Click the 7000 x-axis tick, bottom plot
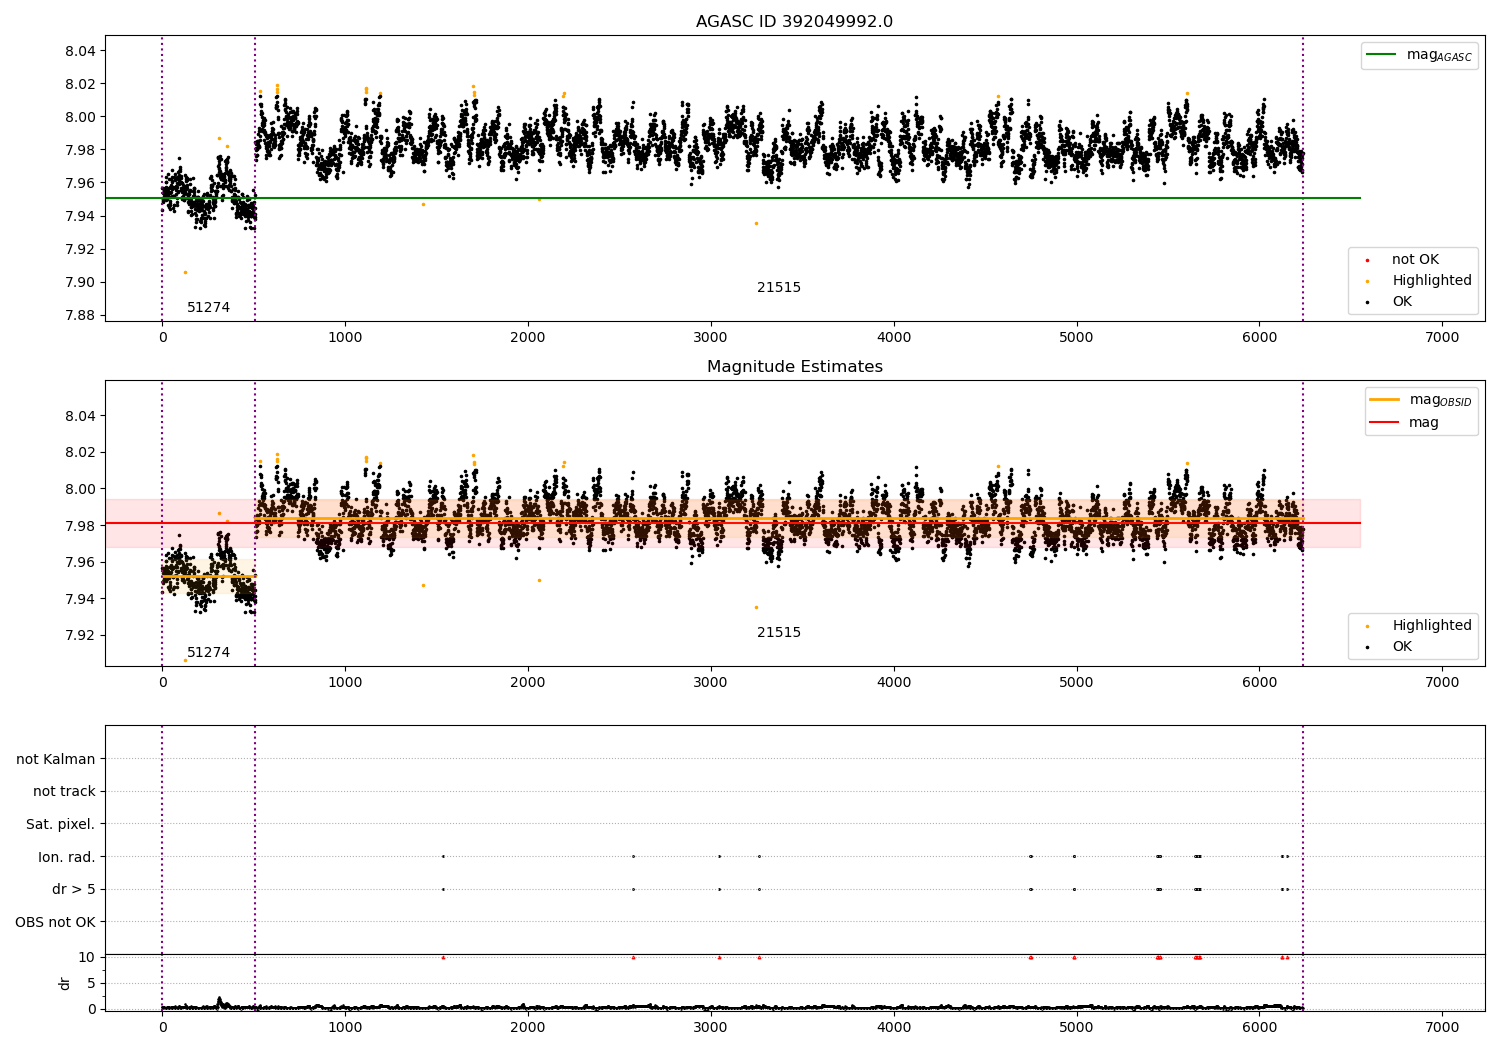The width and height of the screenshot is (1500, 1050). (1442, 1027)
